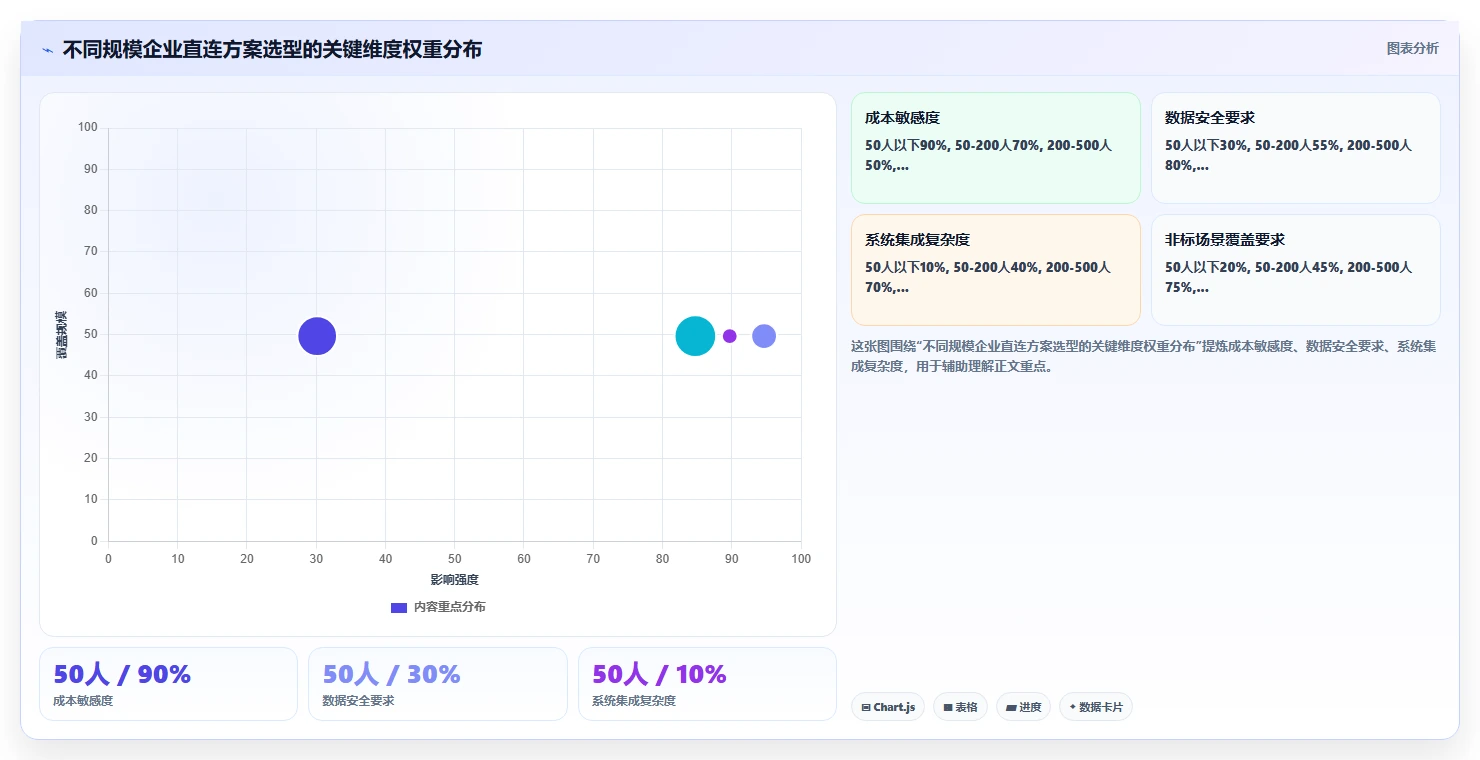Click the 系统集成复杂度 label under 50人 / 10%
This screenshot has width=1480, height=760.
634,701
